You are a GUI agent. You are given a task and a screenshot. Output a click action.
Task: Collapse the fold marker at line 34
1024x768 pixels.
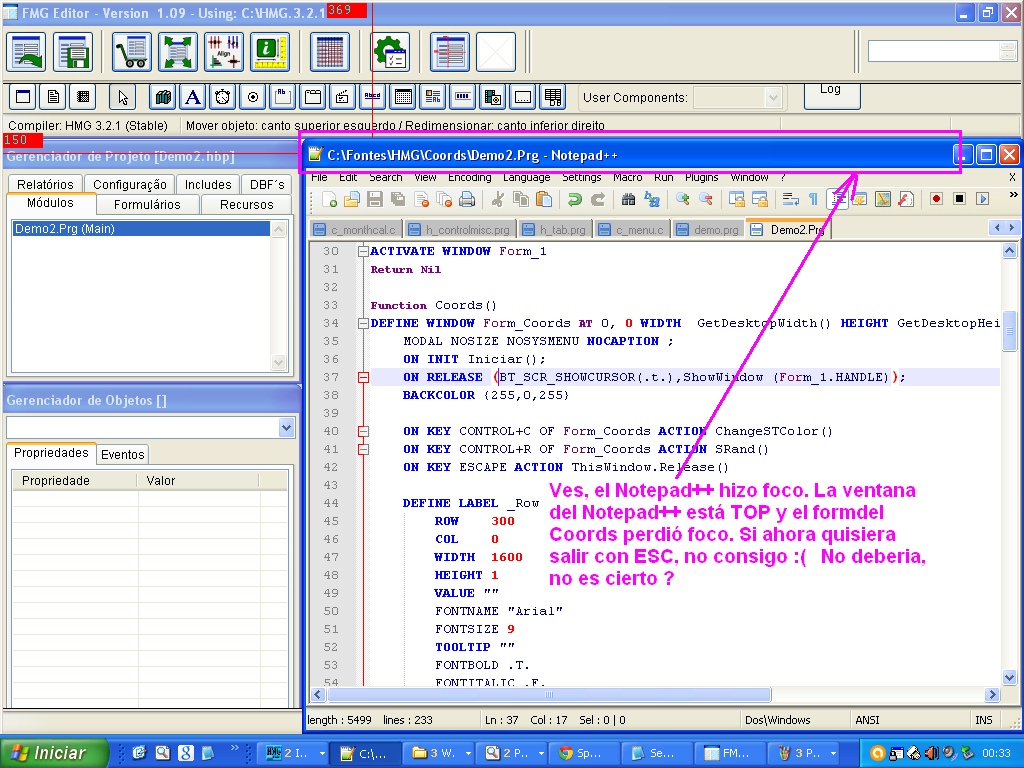362,323
